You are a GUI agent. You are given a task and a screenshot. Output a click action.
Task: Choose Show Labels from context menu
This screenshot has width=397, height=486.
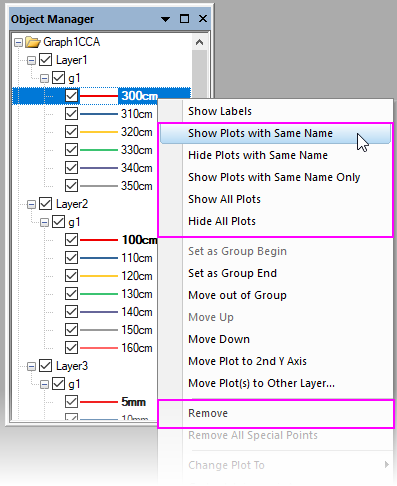point(220,111)
